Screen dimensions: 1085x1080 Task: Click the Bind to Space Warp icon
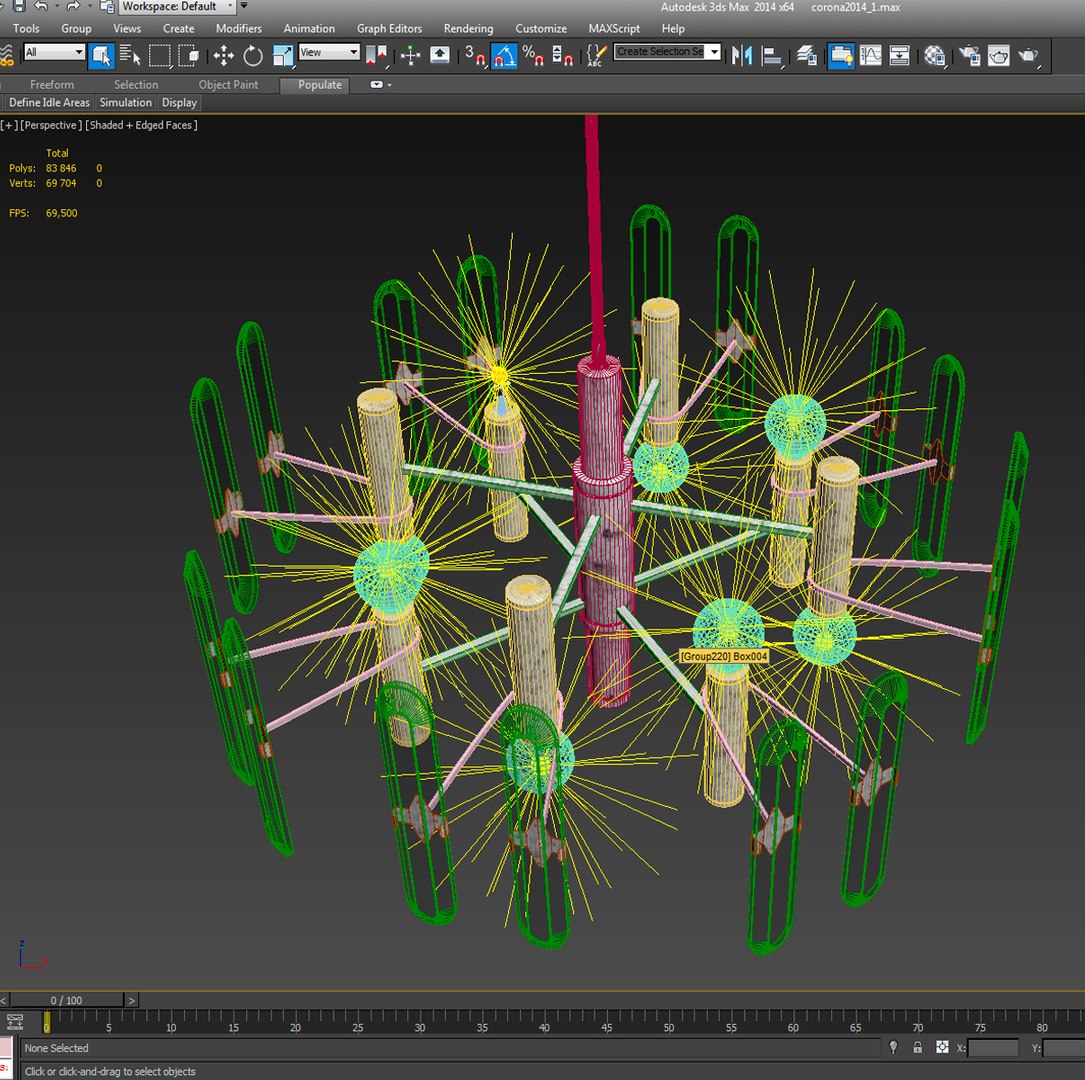(x=7, y=55)
